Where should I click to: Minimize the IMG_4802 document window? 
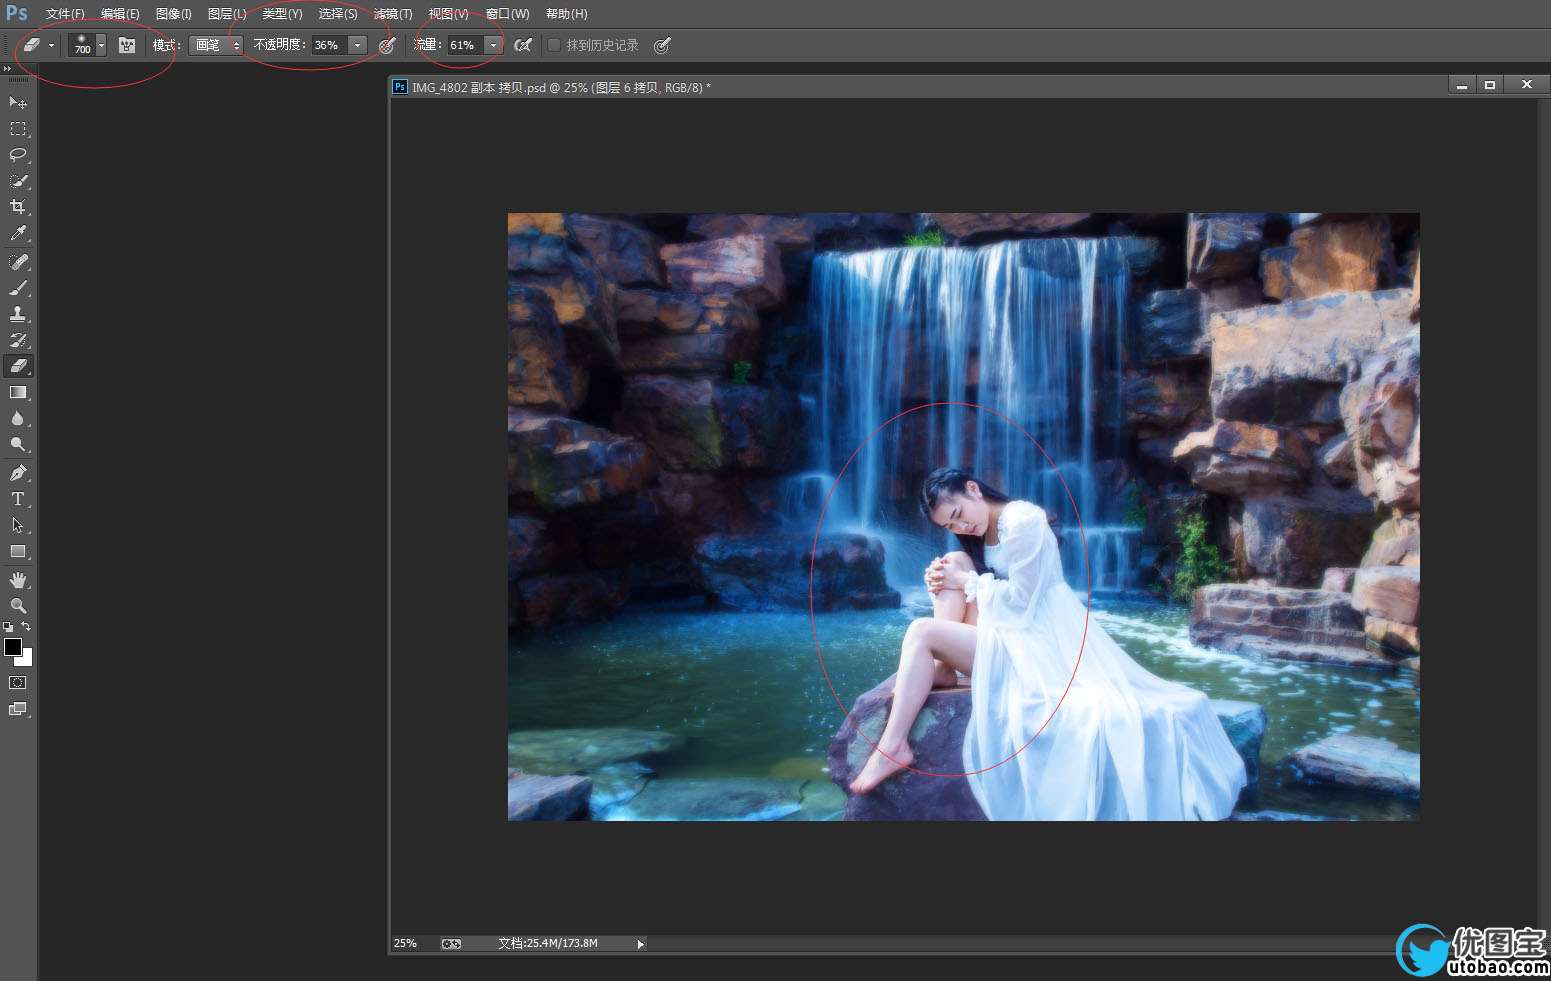(x=1462, y=85)
